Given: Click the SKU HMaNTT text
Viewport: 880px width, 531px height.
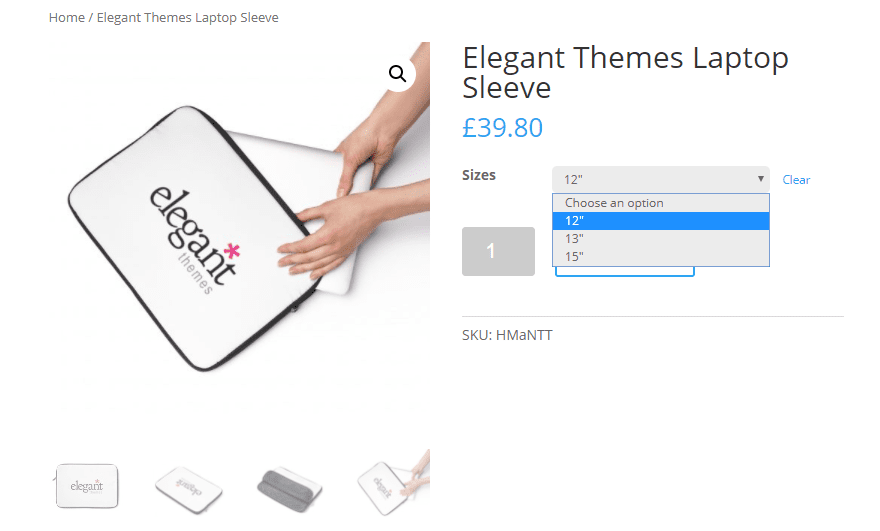Looking at the screenshot, I should pyautogui.click(x=507, y=335).
